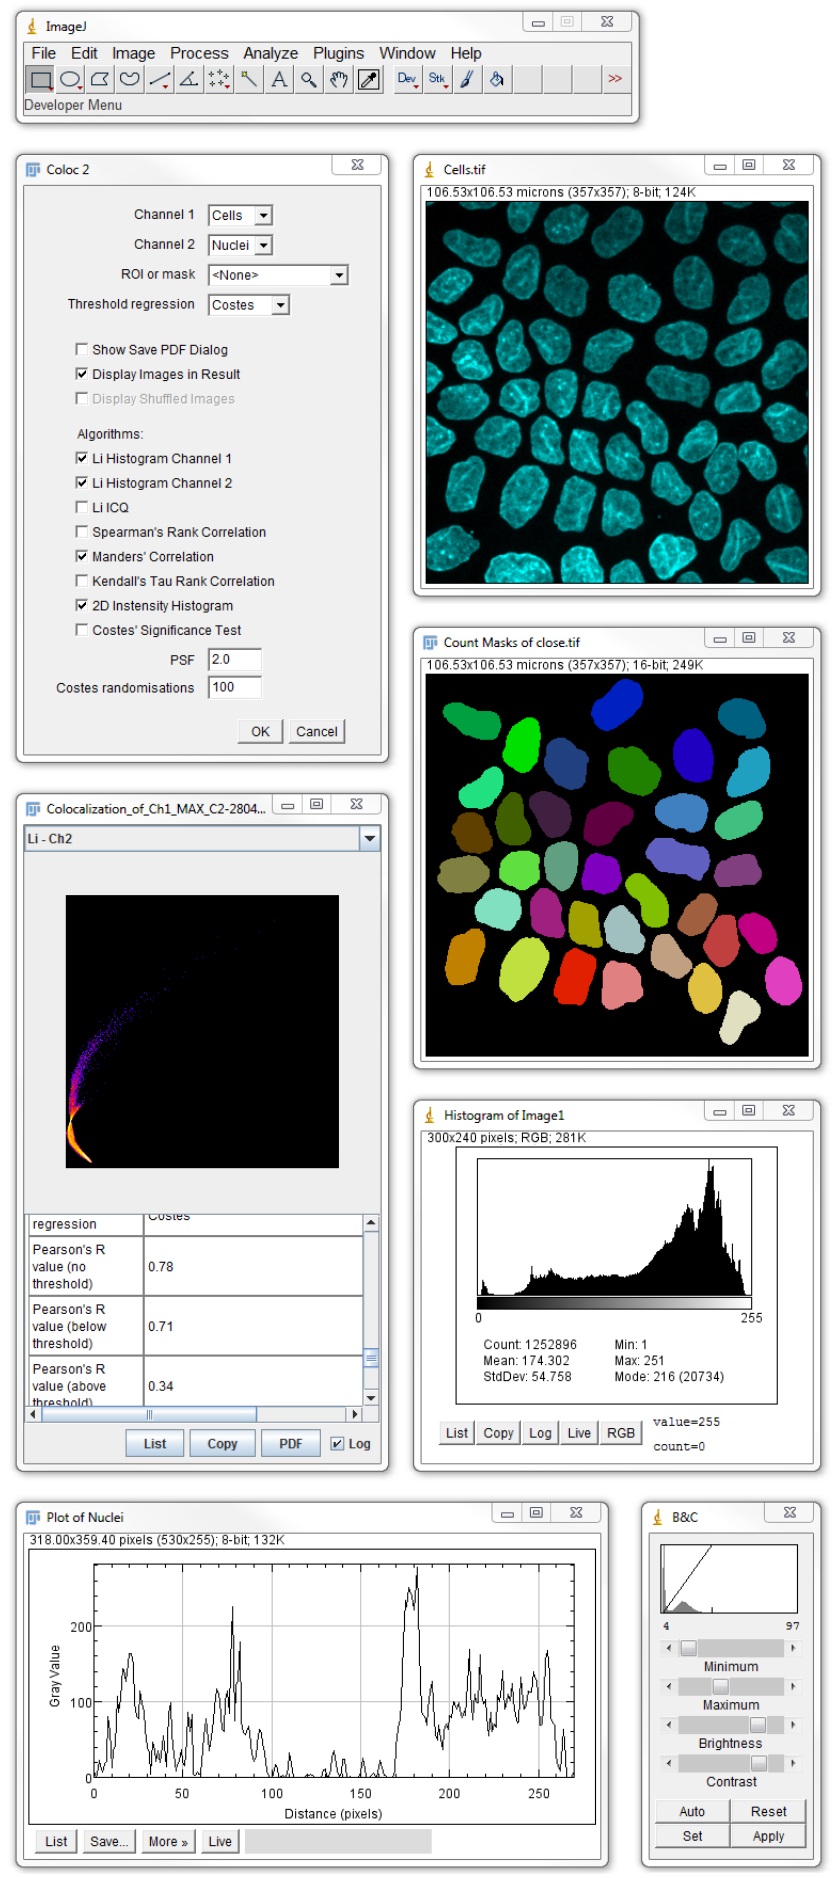The height and width of the screenshot is (1878, 836).
Task: Enable Show Save PDF Dialog checkbox
Action: tap(82, 349)
